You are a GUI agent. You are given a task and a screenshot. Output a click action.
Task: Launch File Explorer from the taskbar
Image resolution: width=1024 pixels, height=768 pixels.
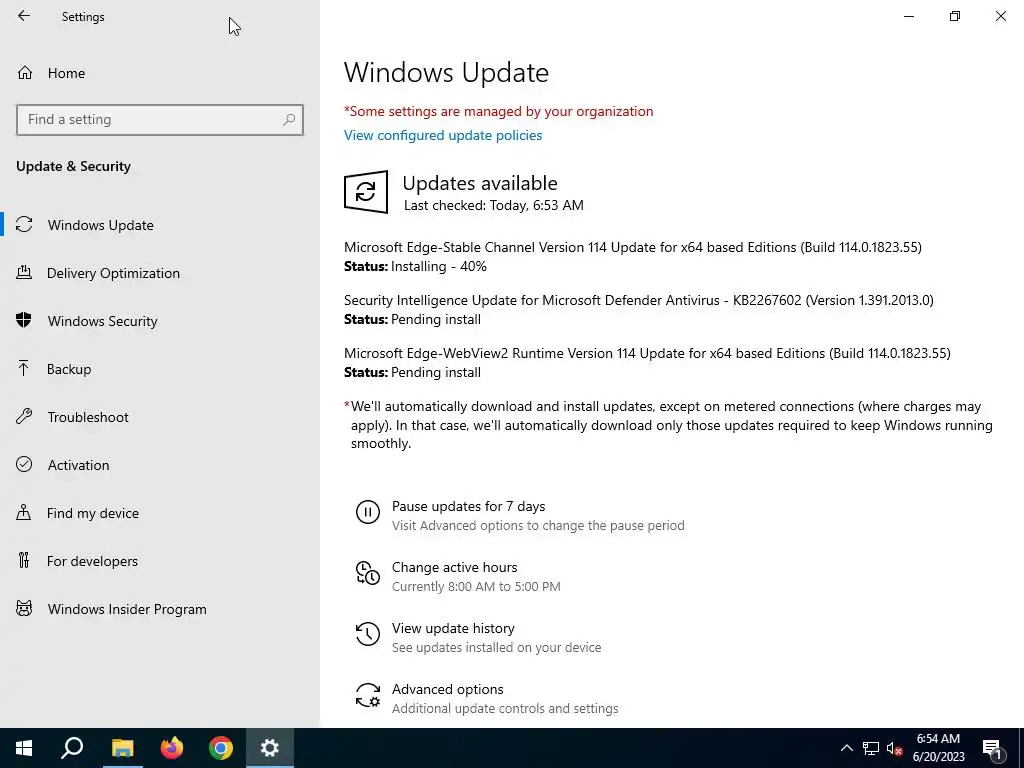pyautogui.click(x=122, y=748)
